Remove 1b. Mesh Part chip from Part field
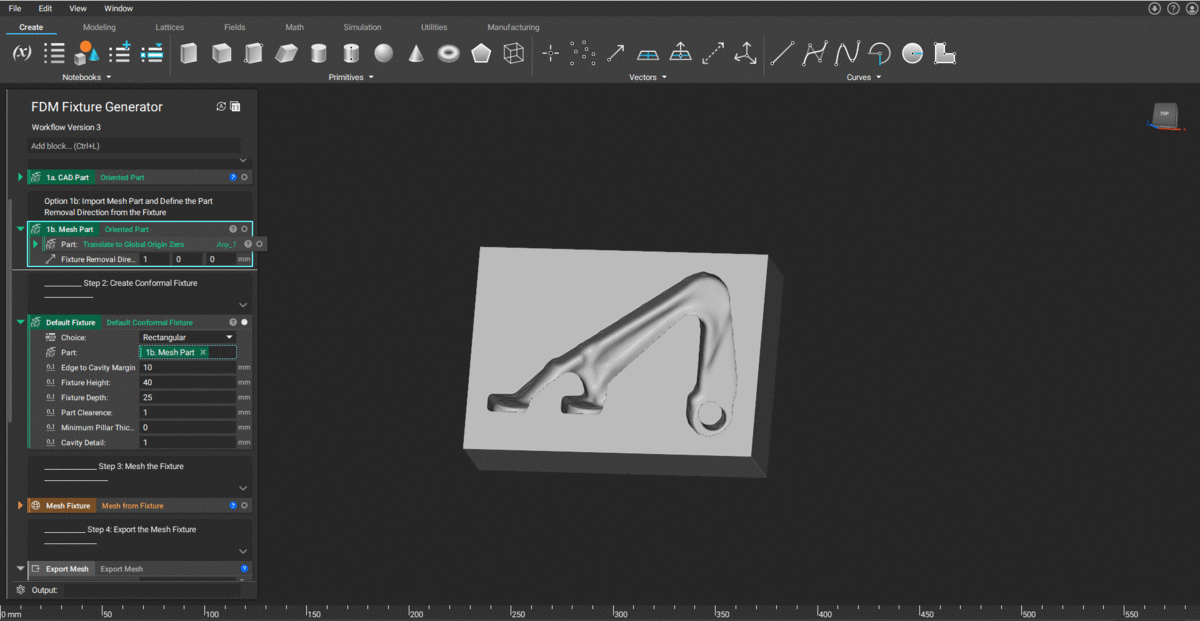The height and width of the screenshot is (621, 1200). click(203, 352)
